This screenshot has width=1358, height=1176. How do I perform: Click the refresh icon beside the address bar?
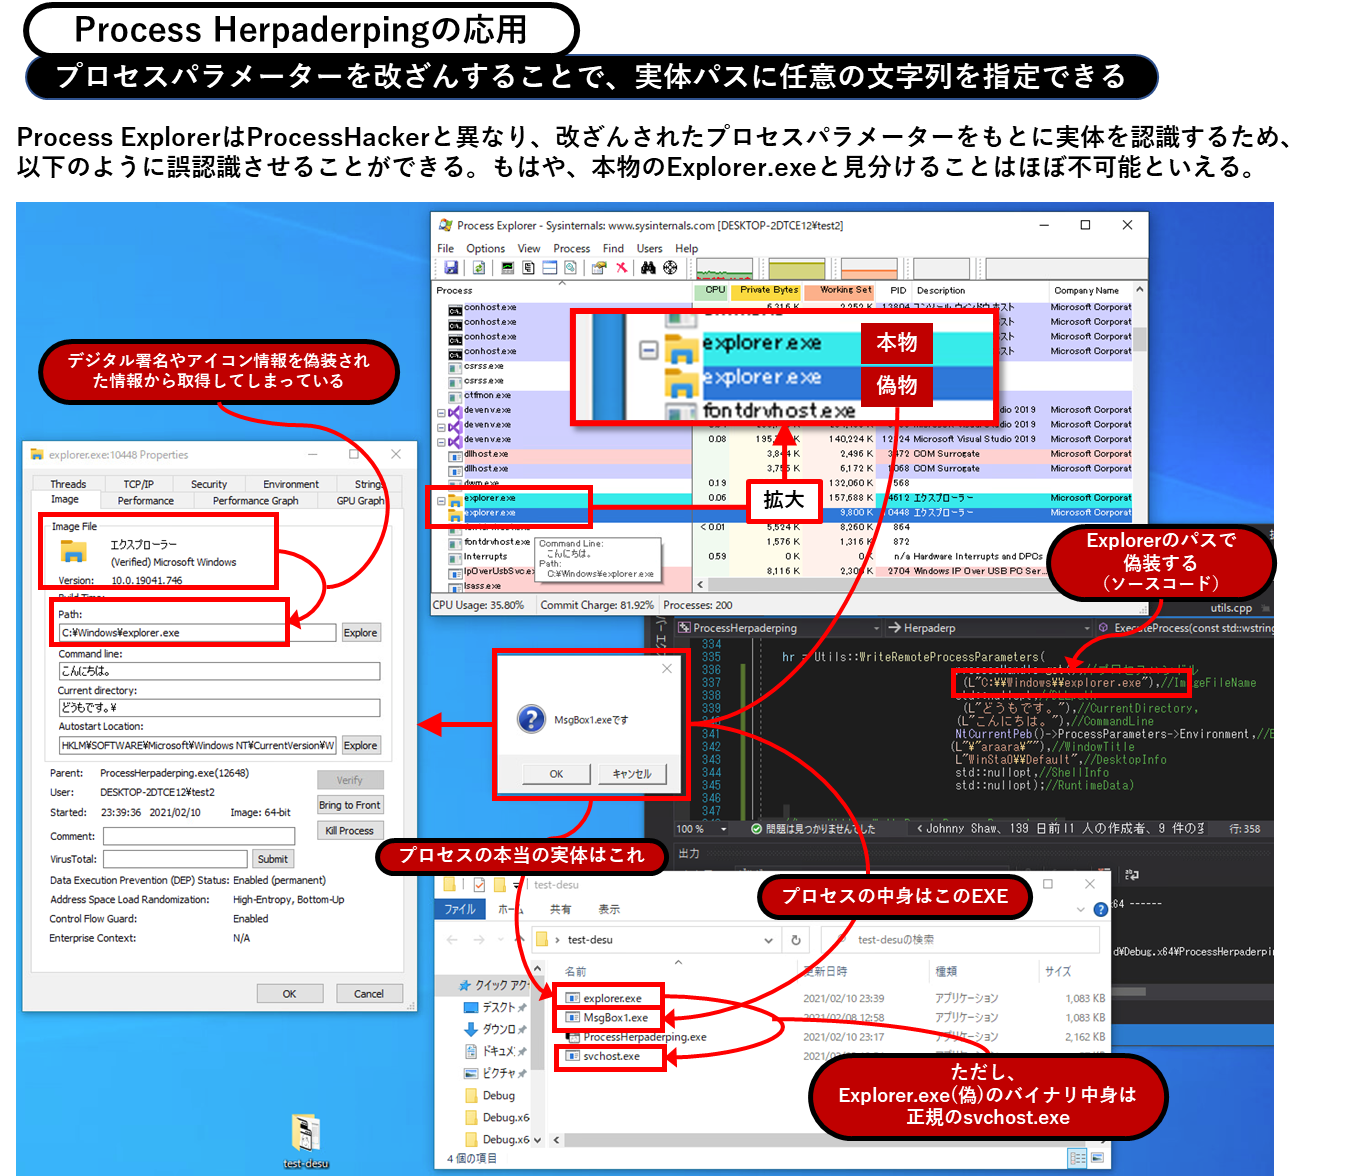click(x=796, y=940)
